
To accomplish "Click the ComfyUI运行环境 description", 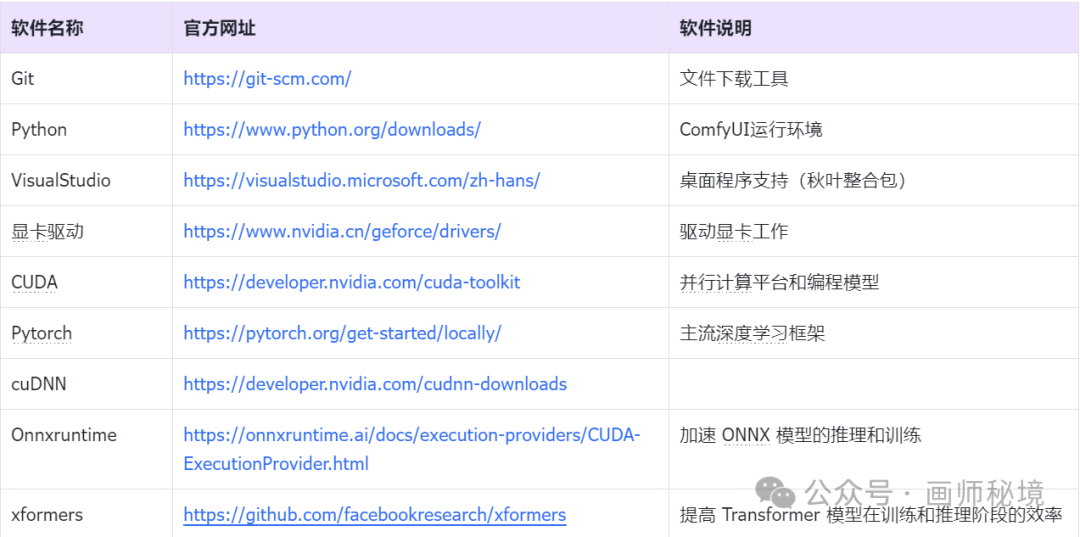I will 751,129.
